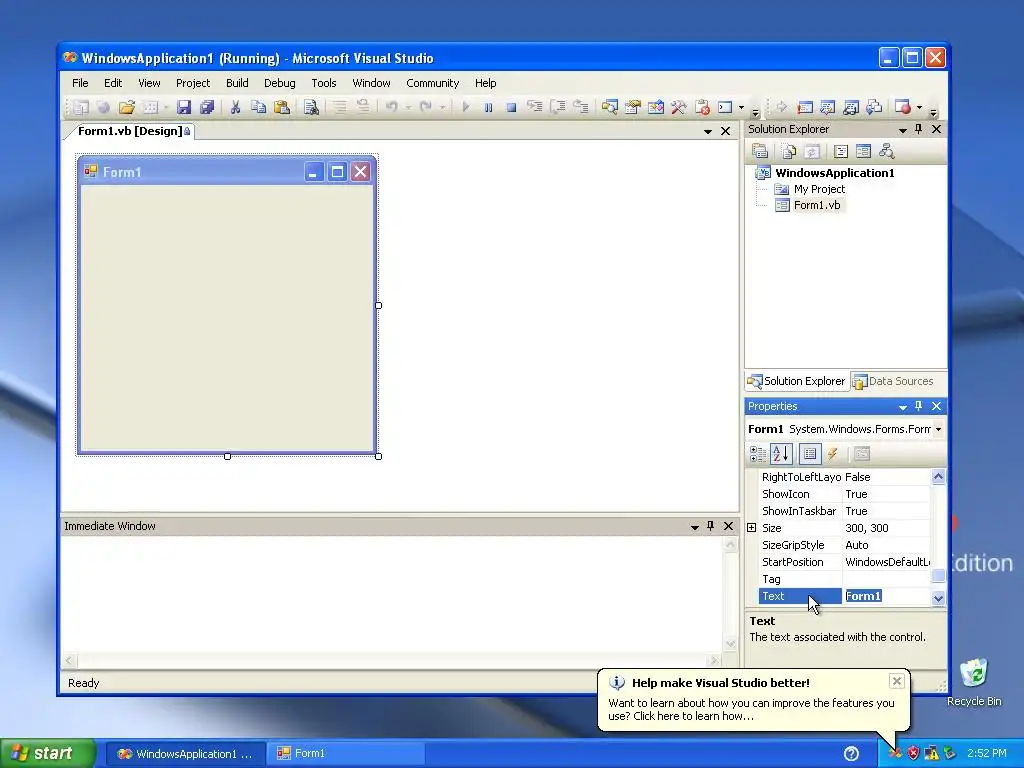Open dropdown beside Breakpoints toolbar icon
This screenshot has width=1024, height=768.
[x=920, y=107]
